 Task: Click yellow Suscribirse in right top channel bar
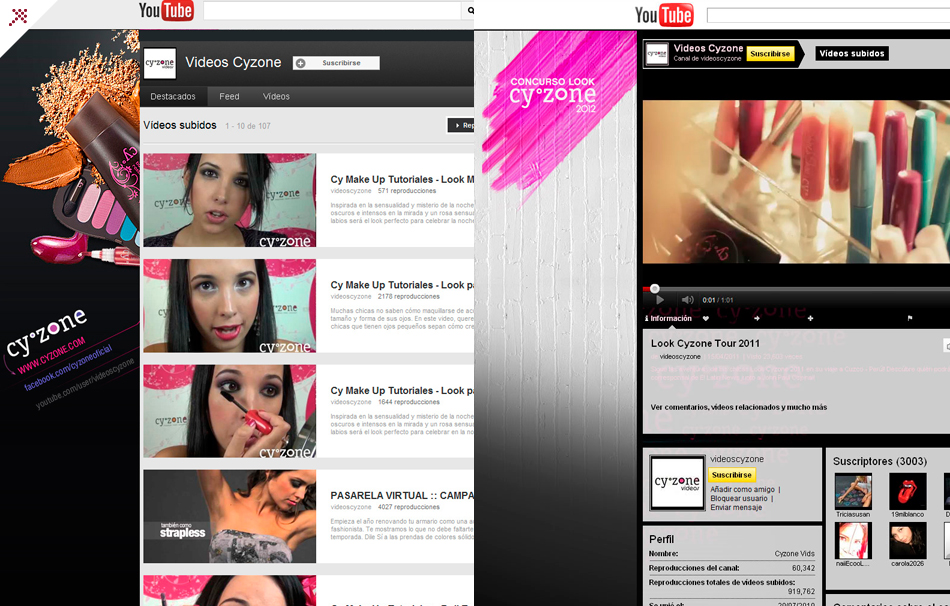click(x=770, y=54)
